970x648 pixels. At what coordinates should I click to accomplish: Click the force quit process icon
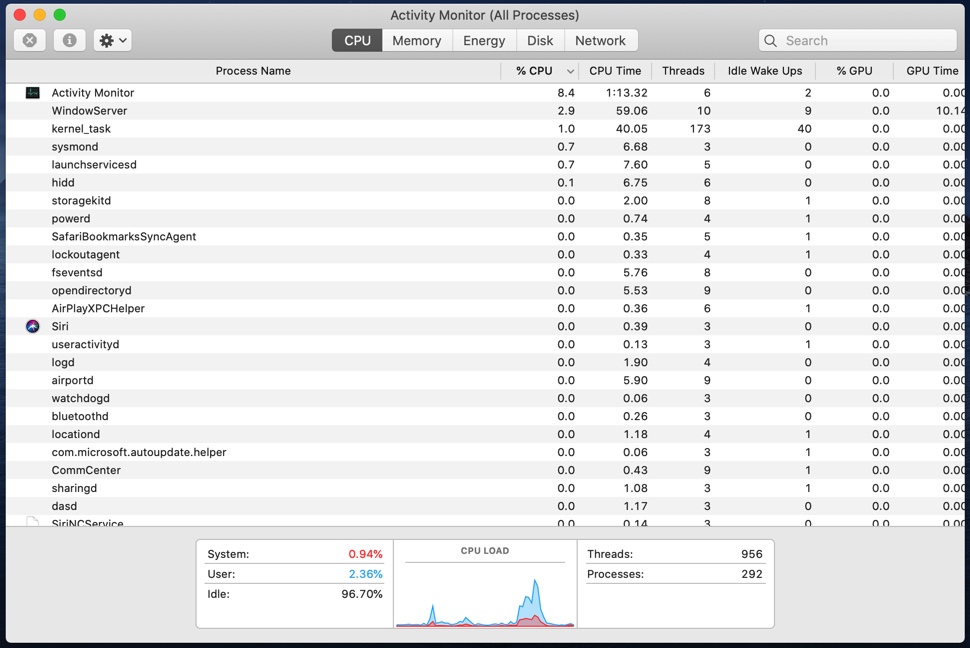(29, 40)
